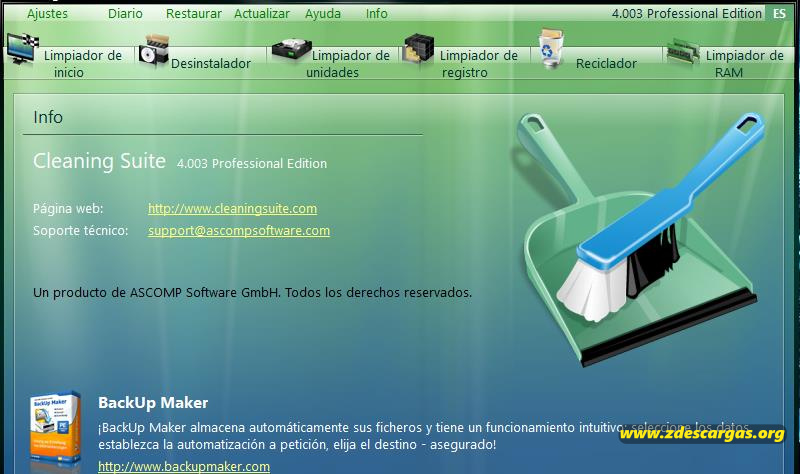Open the Ayuda menu
This screenshot has height=474, width=800.
click(x=323, y=14)
